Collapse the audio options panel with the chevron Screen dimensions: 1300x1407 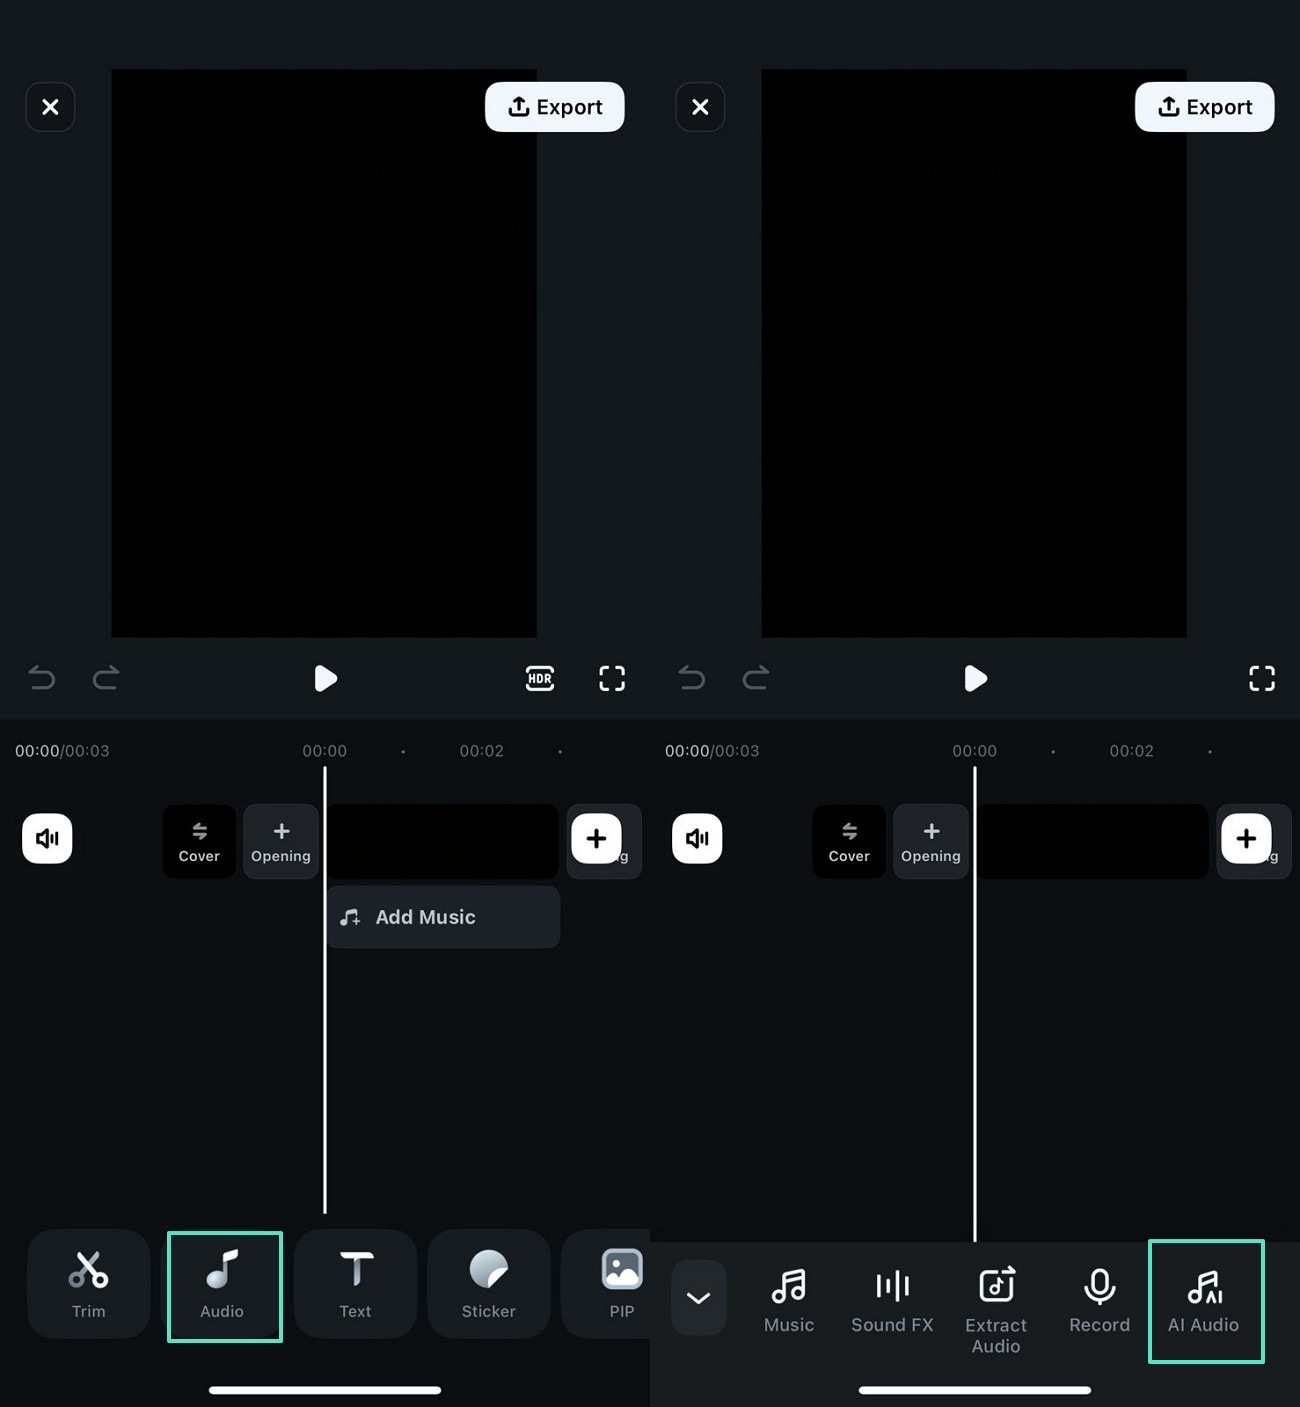pyautogui.click(x=698, y=1297)
